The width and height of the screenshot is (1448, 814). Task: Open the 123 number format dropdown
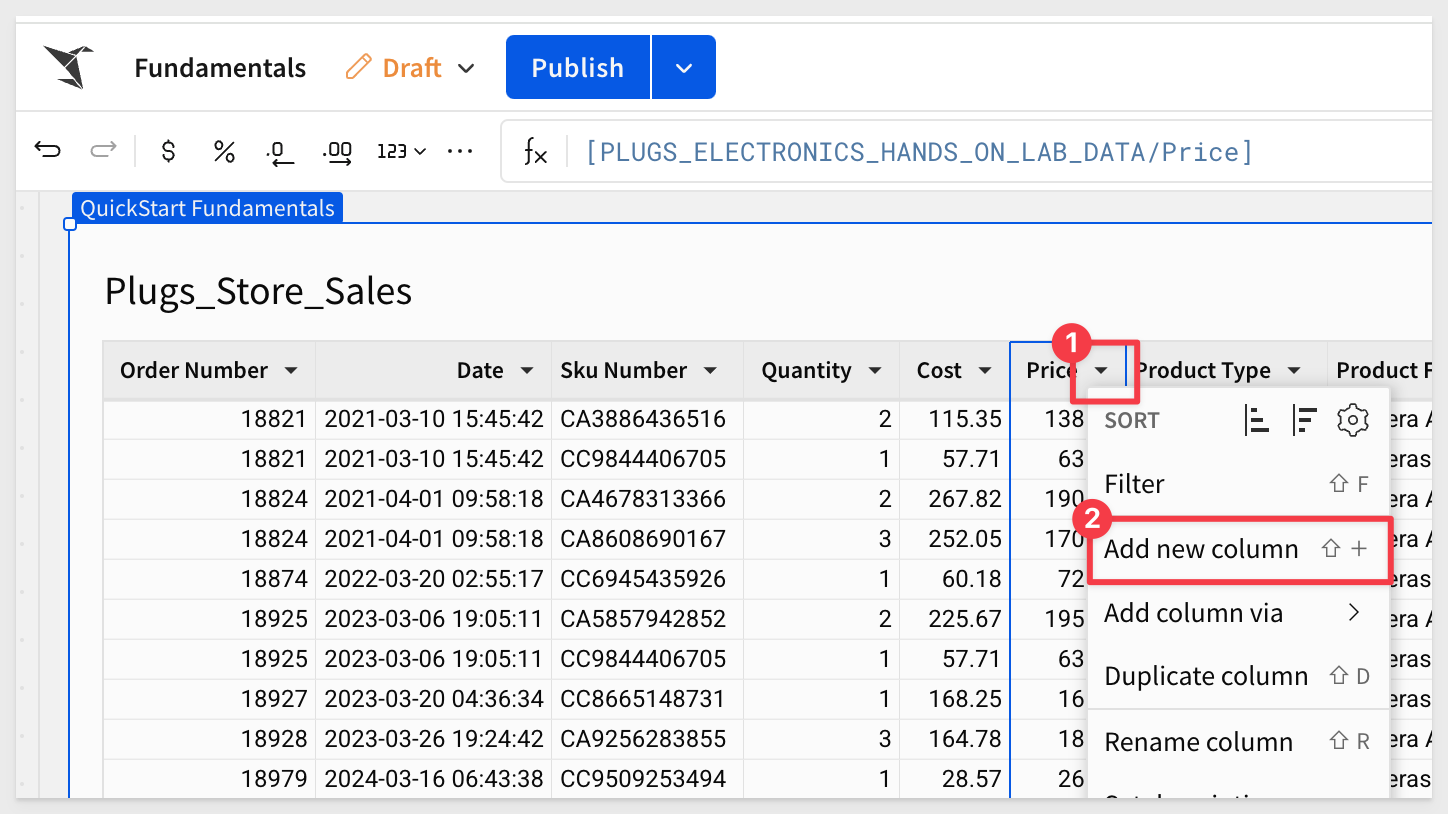[x=402, y=151]
